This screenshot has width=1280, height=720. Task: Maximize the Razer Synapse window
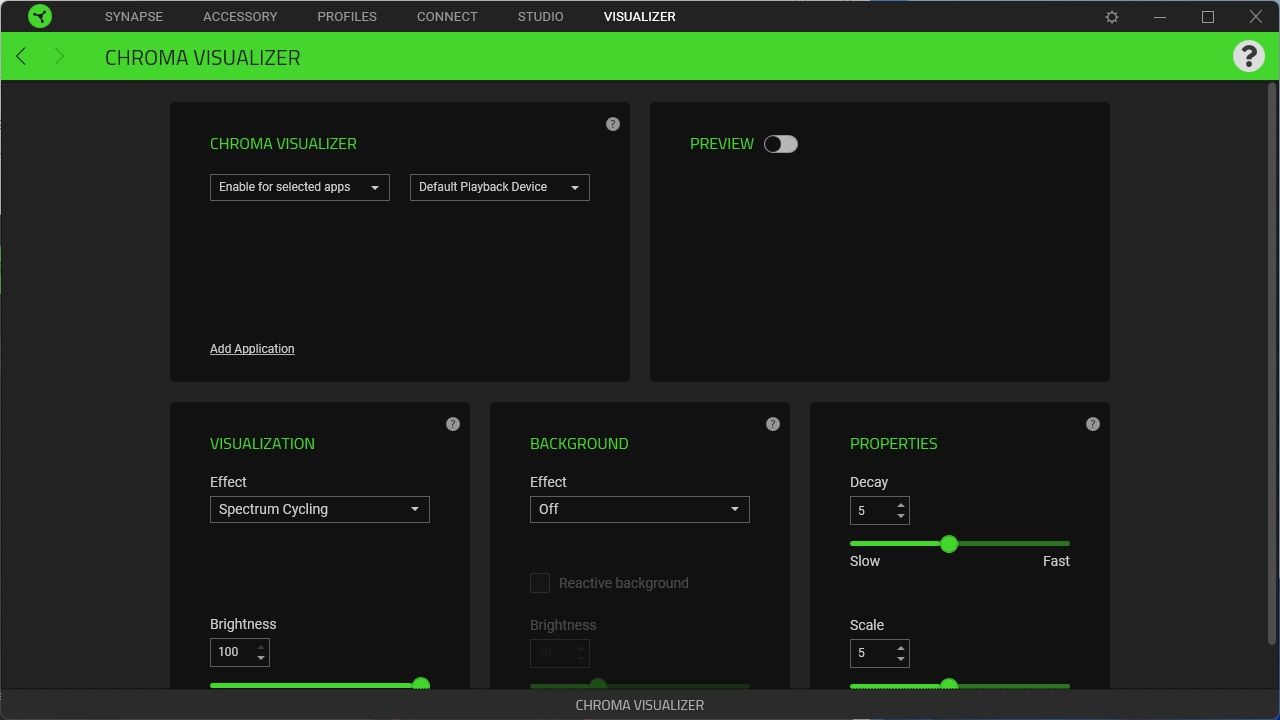(x=1208, y=17)
